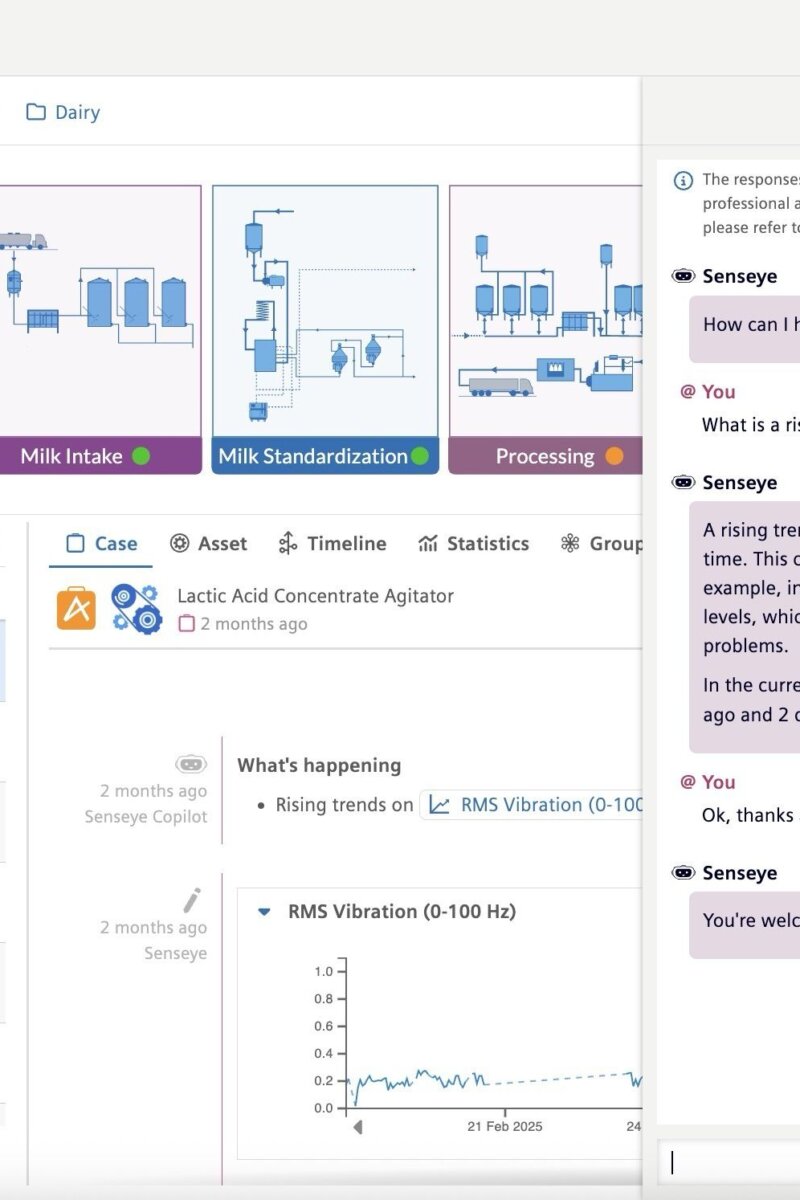Click the Senseye Copilot robot icon in timeline
Viewport: 800px width, 1200px height.
(x=191, y=765)
